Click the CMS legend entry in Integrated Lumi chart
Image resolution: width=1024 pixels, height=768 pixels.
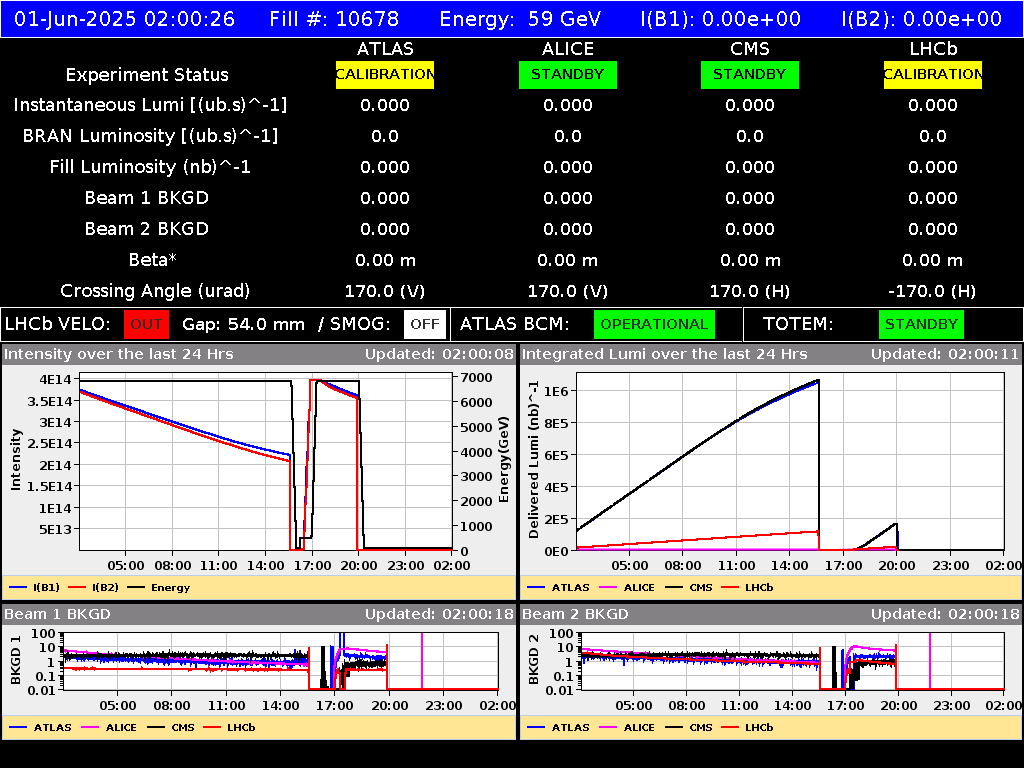(x=689, y=587)
